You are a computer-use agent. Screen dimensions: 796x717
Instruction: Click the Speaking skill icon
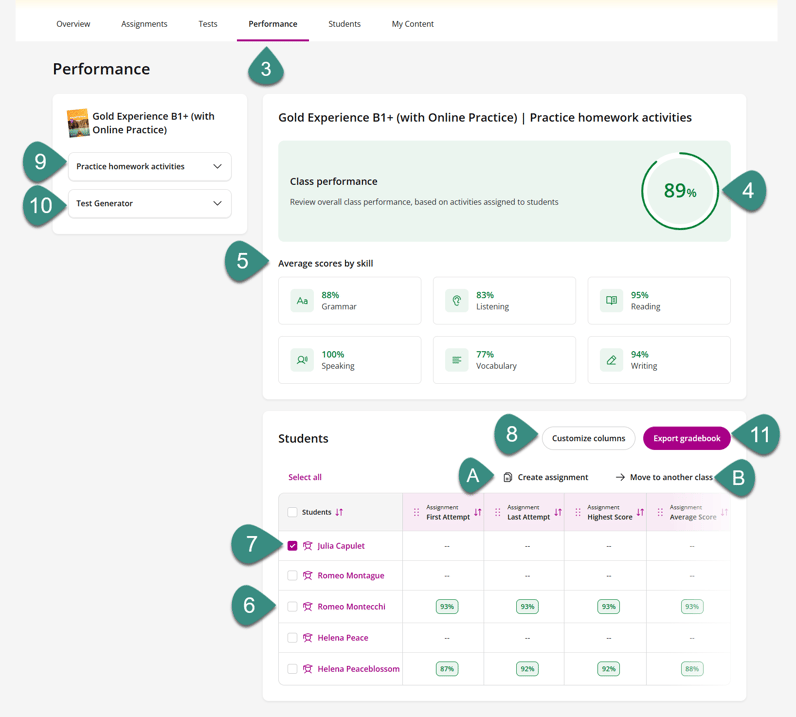(x=302, y=360)
